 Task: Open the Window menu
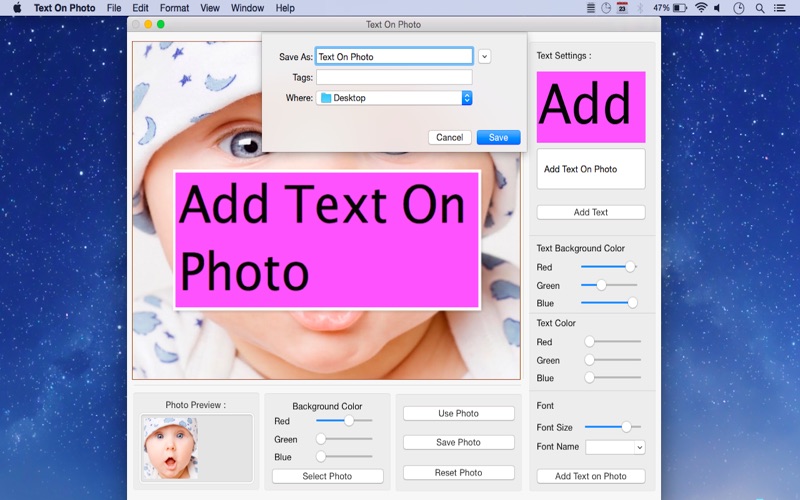(247, 8)
